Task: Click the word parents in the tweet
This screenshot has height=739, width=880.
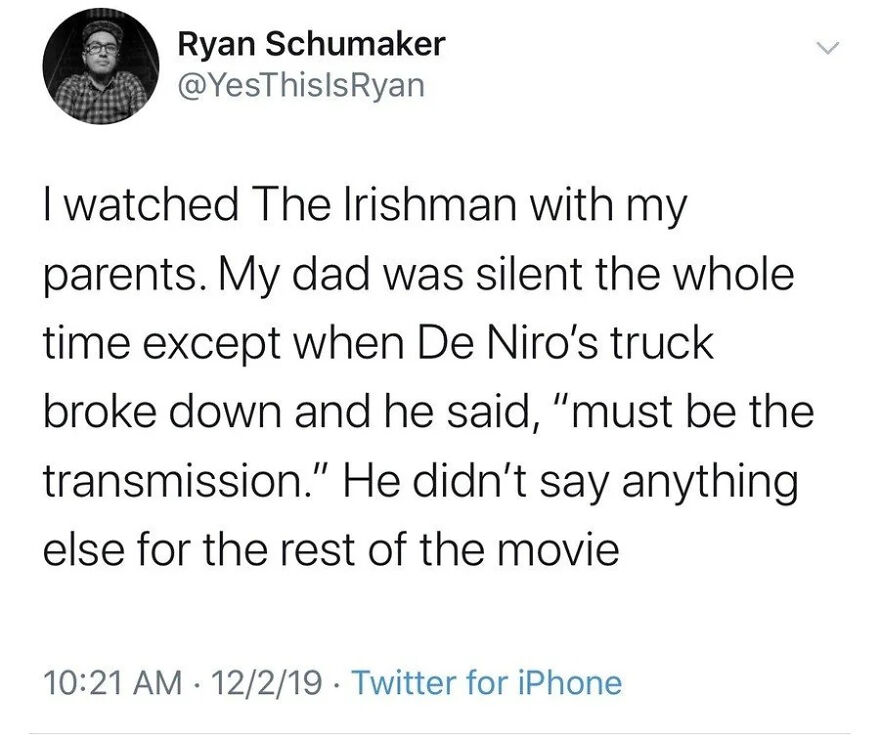Action: [120, 273]
